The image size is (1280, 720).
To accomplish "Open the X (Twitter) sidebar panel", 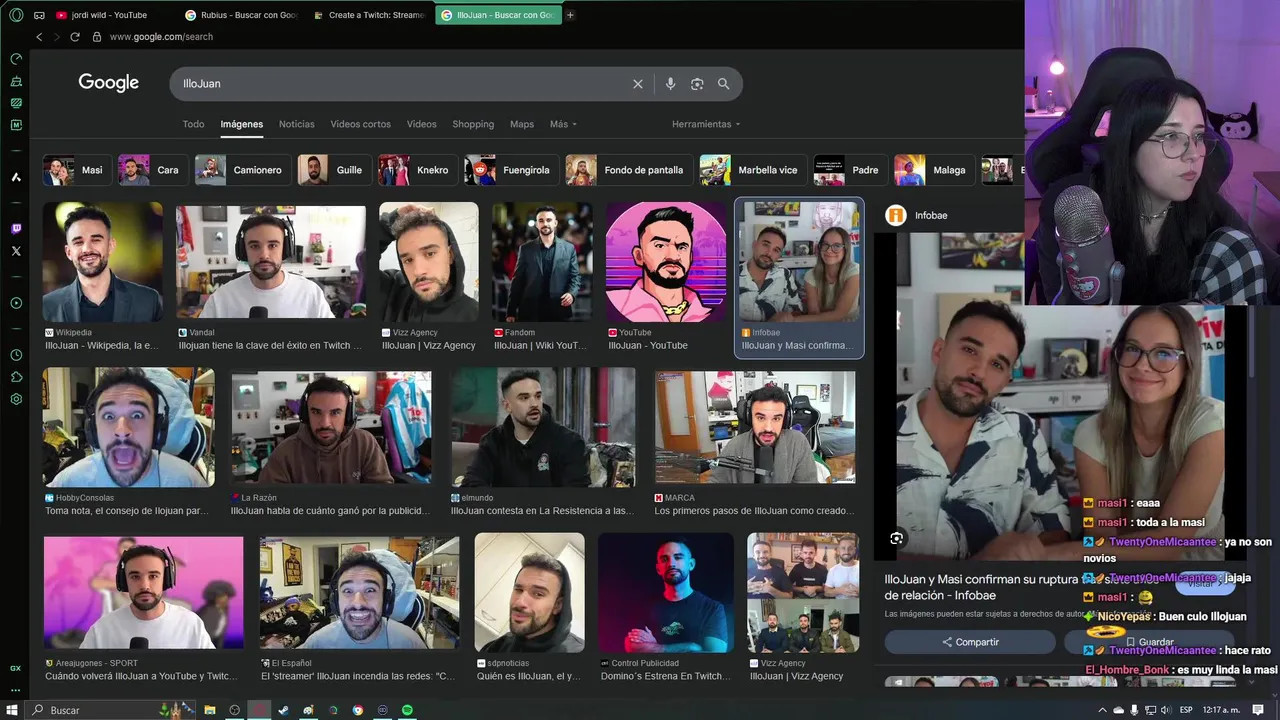I will click(x=16, y=251).
